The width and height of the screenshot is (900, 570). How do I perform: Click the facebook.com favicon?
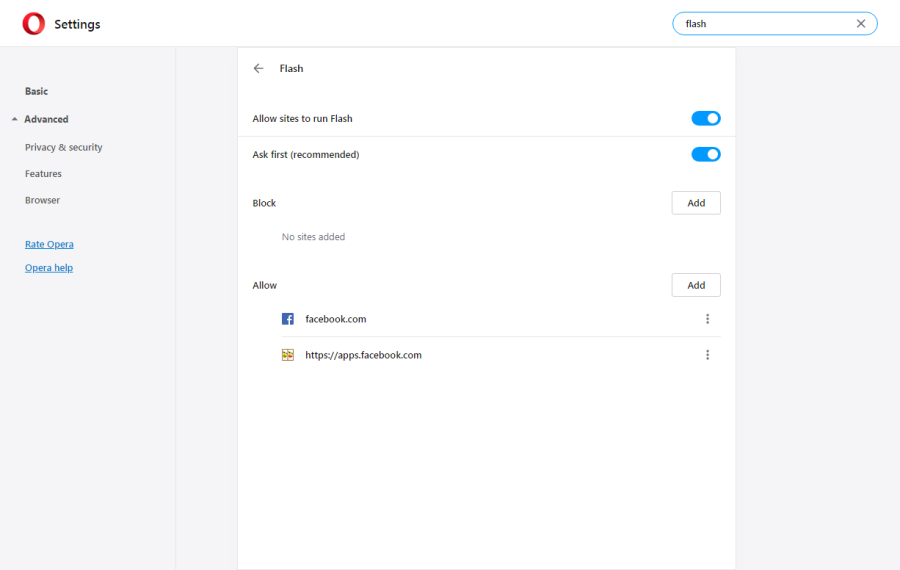[288, 319]
